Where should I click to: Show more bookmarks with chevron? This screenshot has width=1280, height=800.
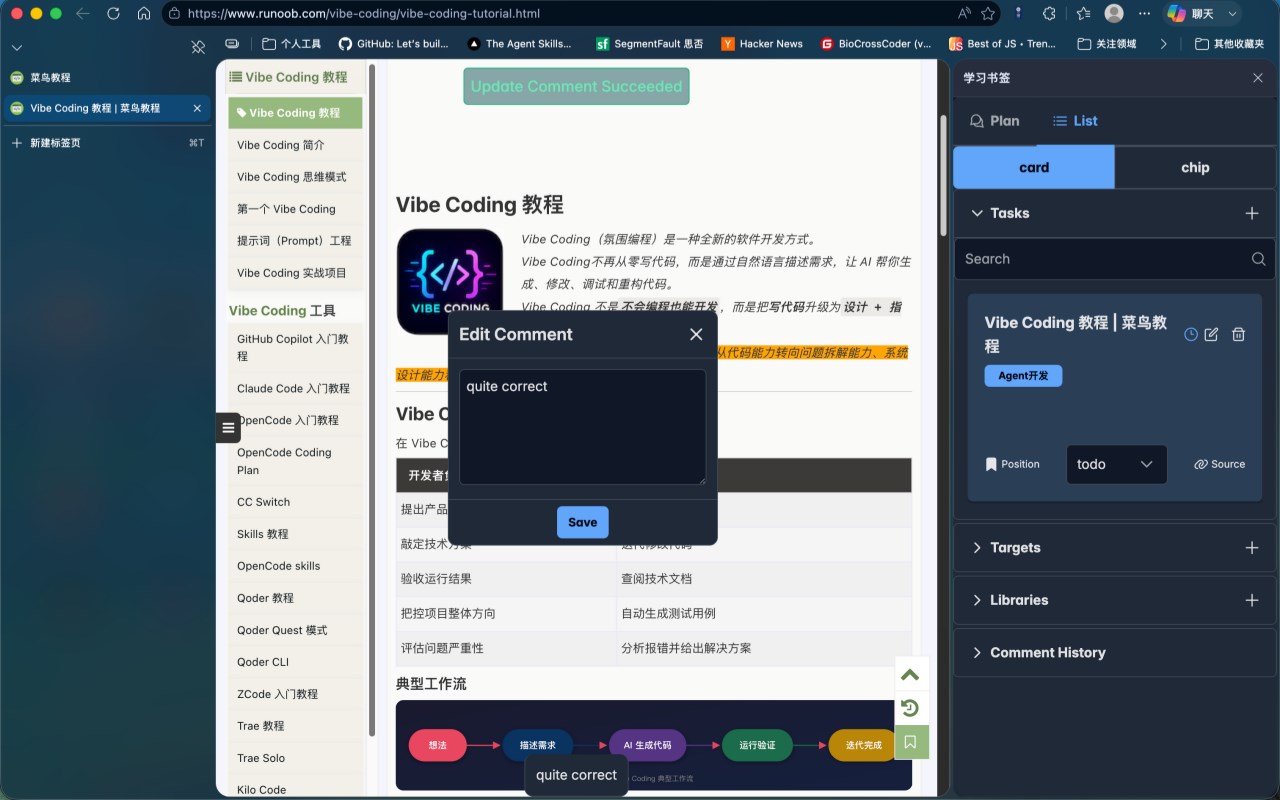click(x=1163, y=44)
